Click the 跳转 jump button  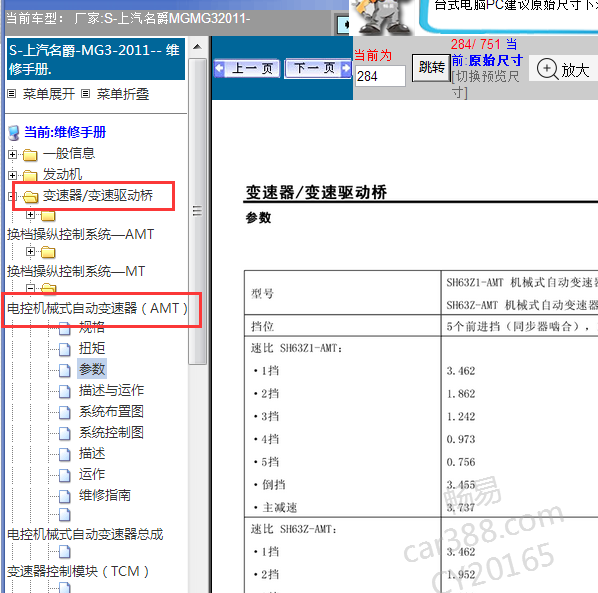(431, 67)
